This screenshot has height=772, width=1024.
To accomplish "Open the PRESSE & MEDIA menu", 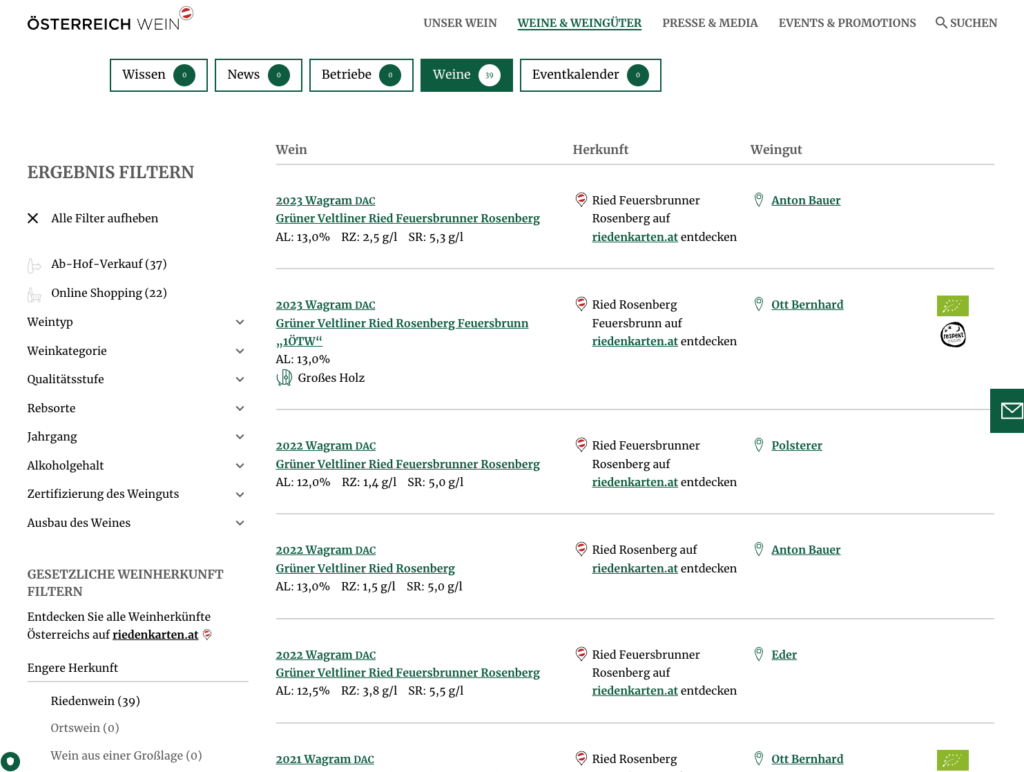I will pyautogui.click(x=710, y=23).
